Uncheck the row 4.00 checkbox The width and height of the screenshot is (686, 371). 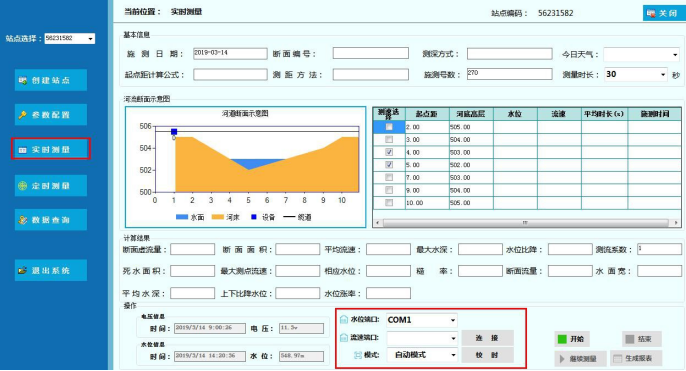pyautogui.click(x=388, y=152)
